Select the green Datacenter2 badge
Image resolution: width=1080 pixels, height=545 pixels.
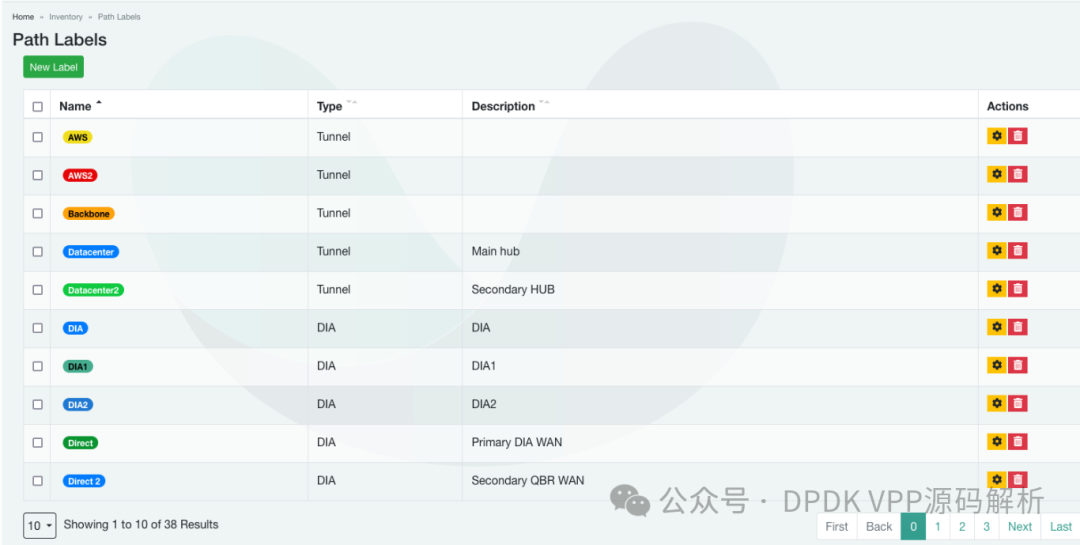[x=94, y=290]
